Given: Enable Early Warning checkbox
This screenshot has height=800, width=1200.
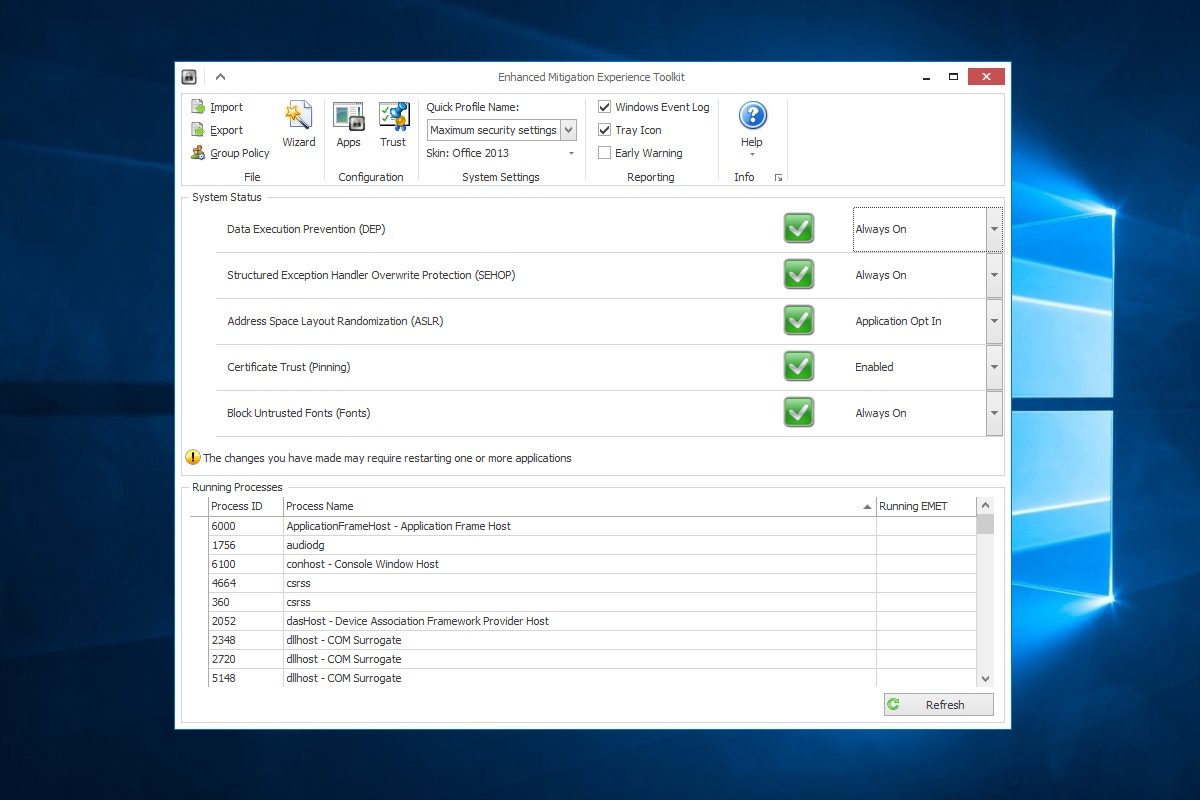Looking at the screenshot, I should 604,153.
